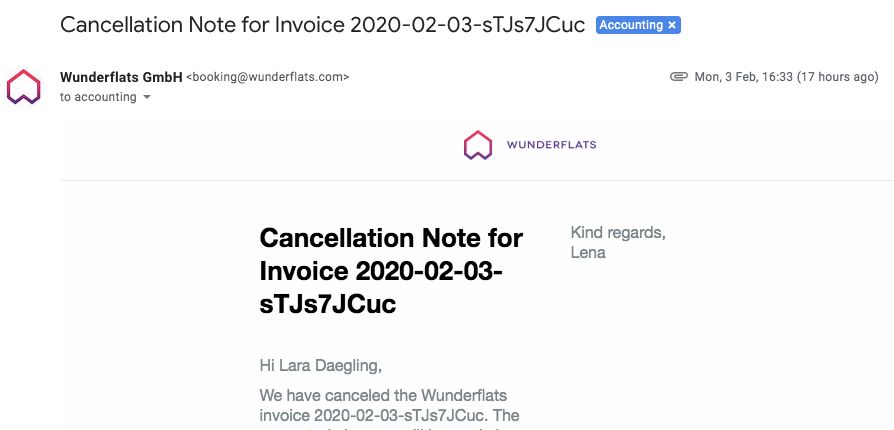Image resolution: width=894 pixels, height=430 pixels.
Task: Click the bold Cancellation Note heading in body
Action: point(391,271)
